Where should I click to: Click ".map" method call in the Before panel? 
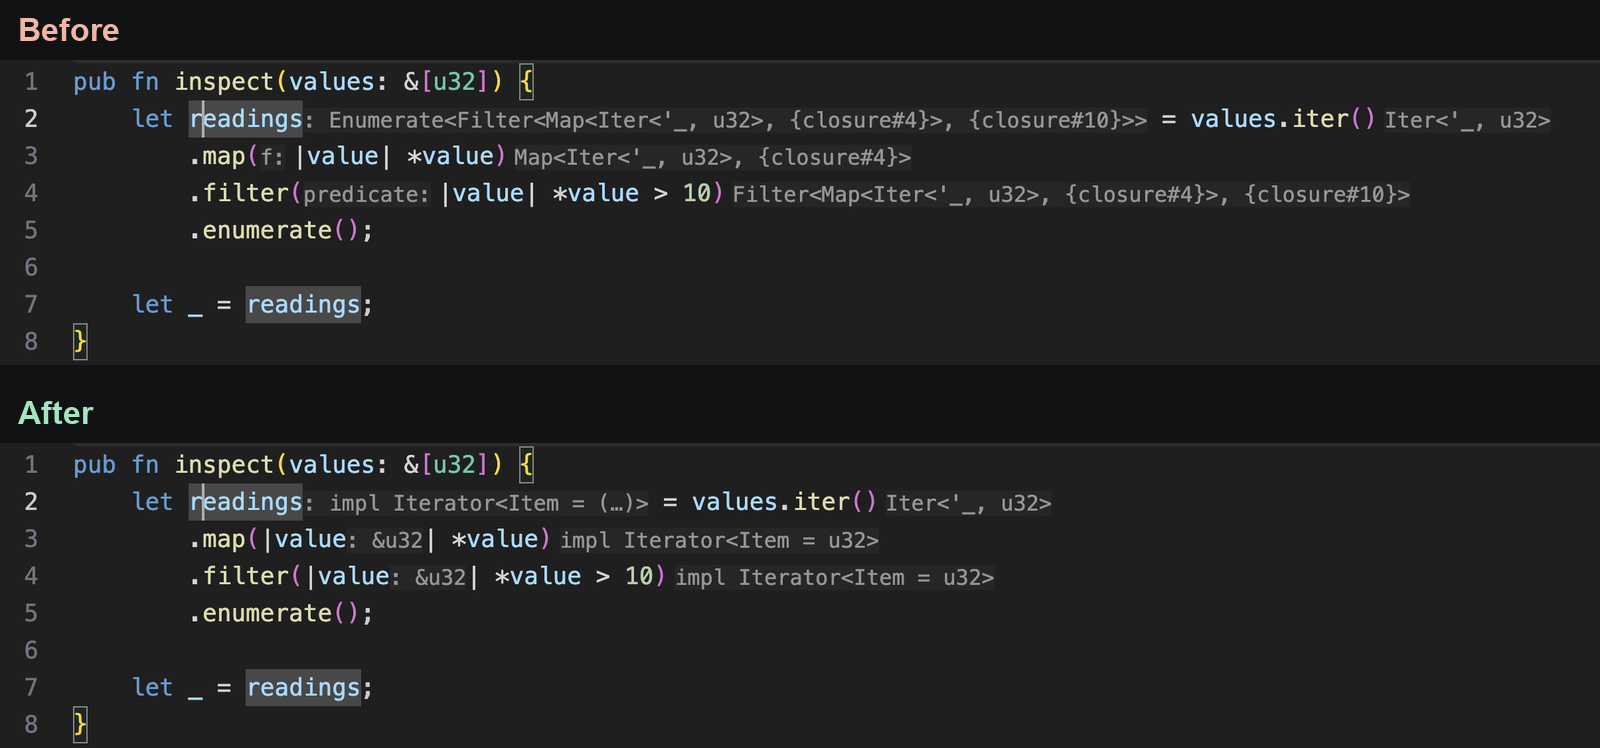[x=217, y=157]
